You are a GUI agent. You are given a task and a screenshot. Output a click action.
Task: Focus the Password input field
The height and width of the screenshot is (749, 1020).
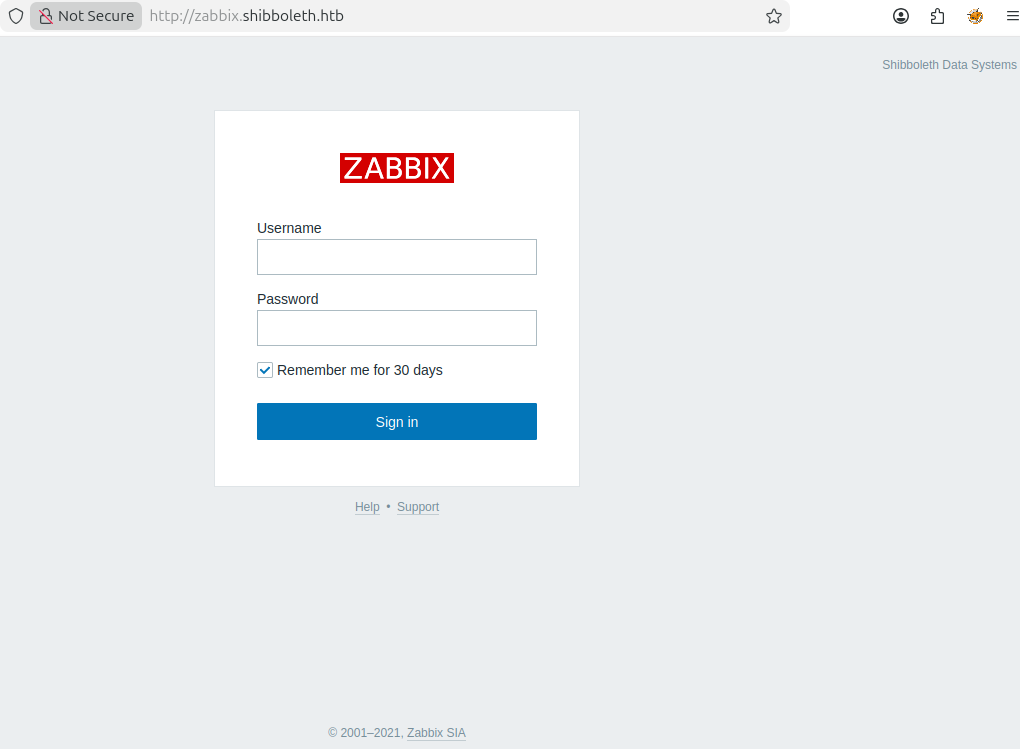(397, 328)
